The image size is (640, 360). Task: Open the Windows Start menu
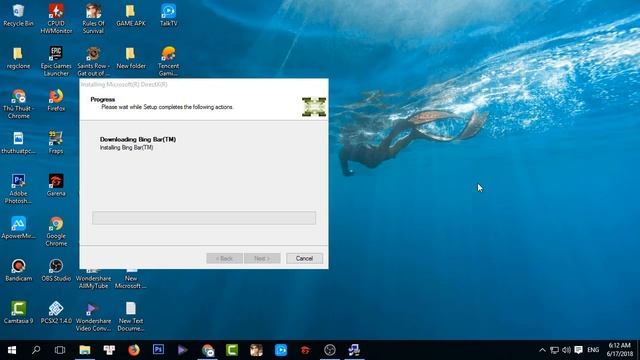11,350
